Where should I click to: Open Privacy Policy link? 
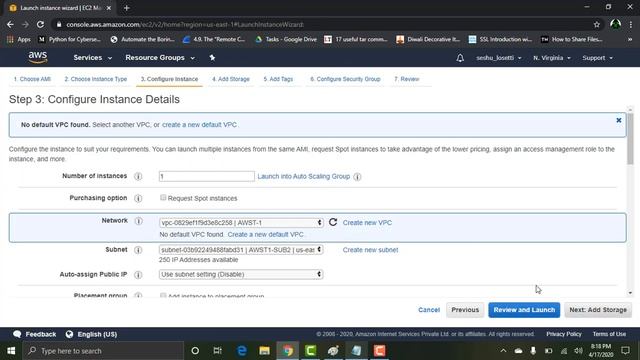point(564,334)
